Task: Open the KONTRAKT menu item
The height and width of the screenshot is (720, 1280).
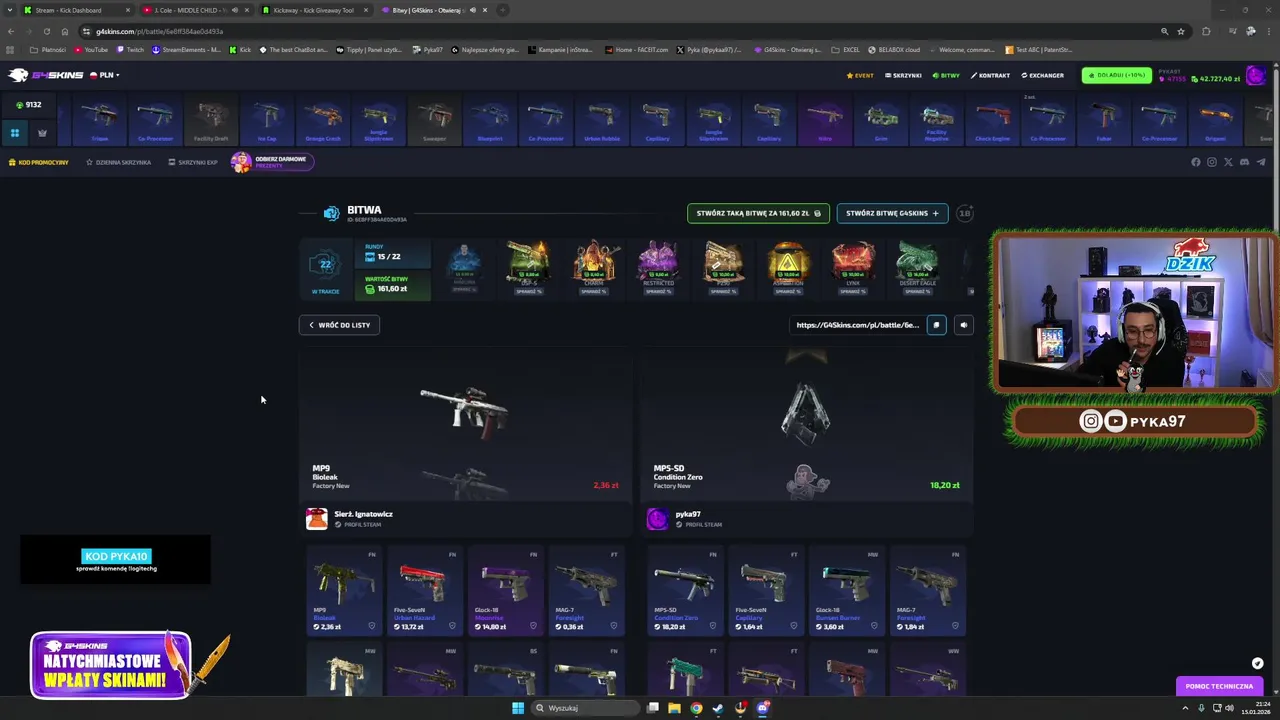Action: [x=990, y=75]
